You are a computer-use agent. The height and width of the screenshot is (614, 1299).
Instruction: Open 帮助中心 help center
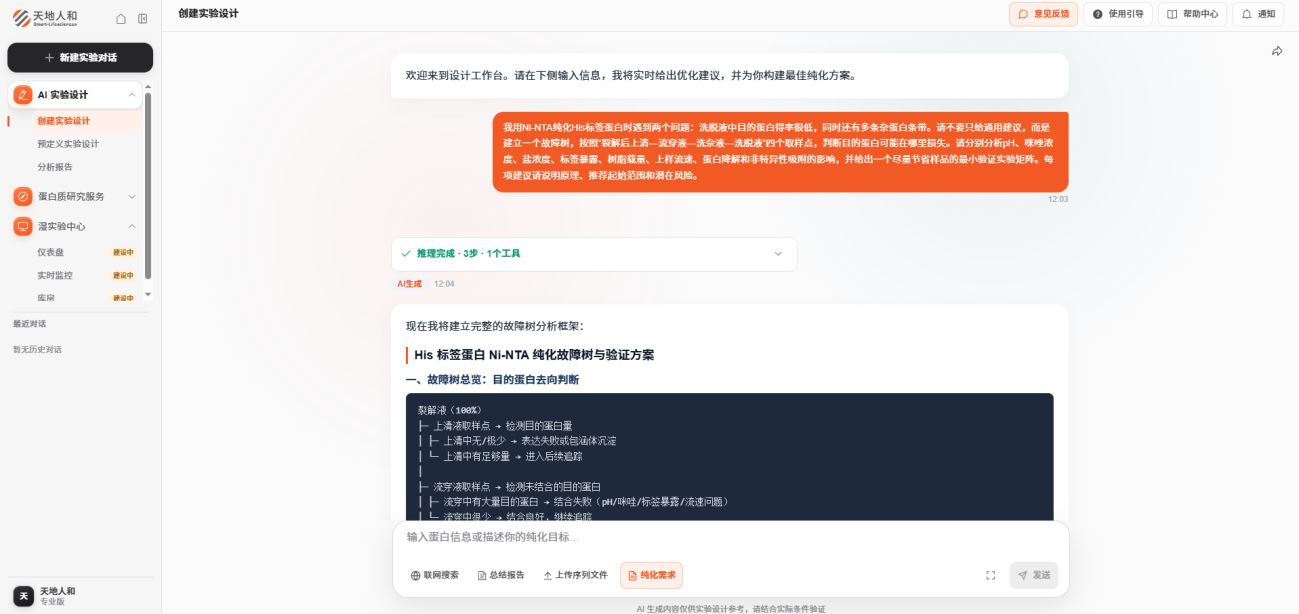tap(1193, 14)
